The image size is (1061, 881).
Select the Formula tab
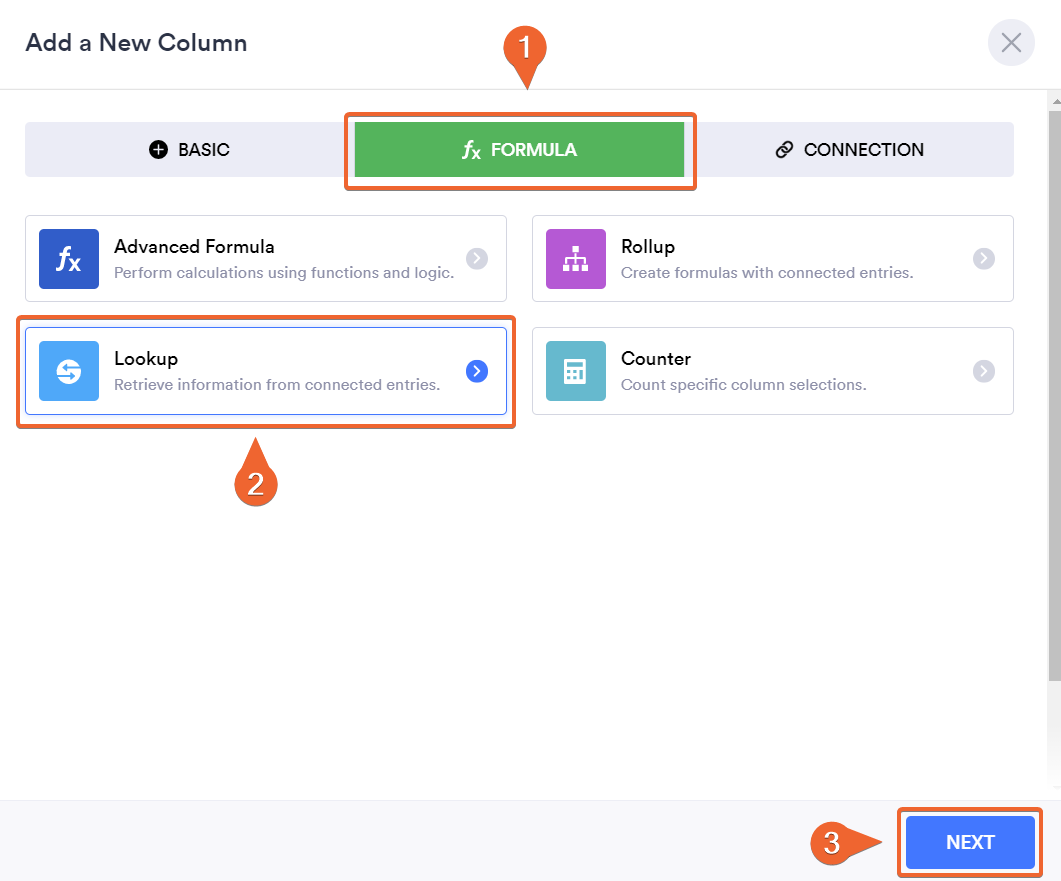[520, 150]
